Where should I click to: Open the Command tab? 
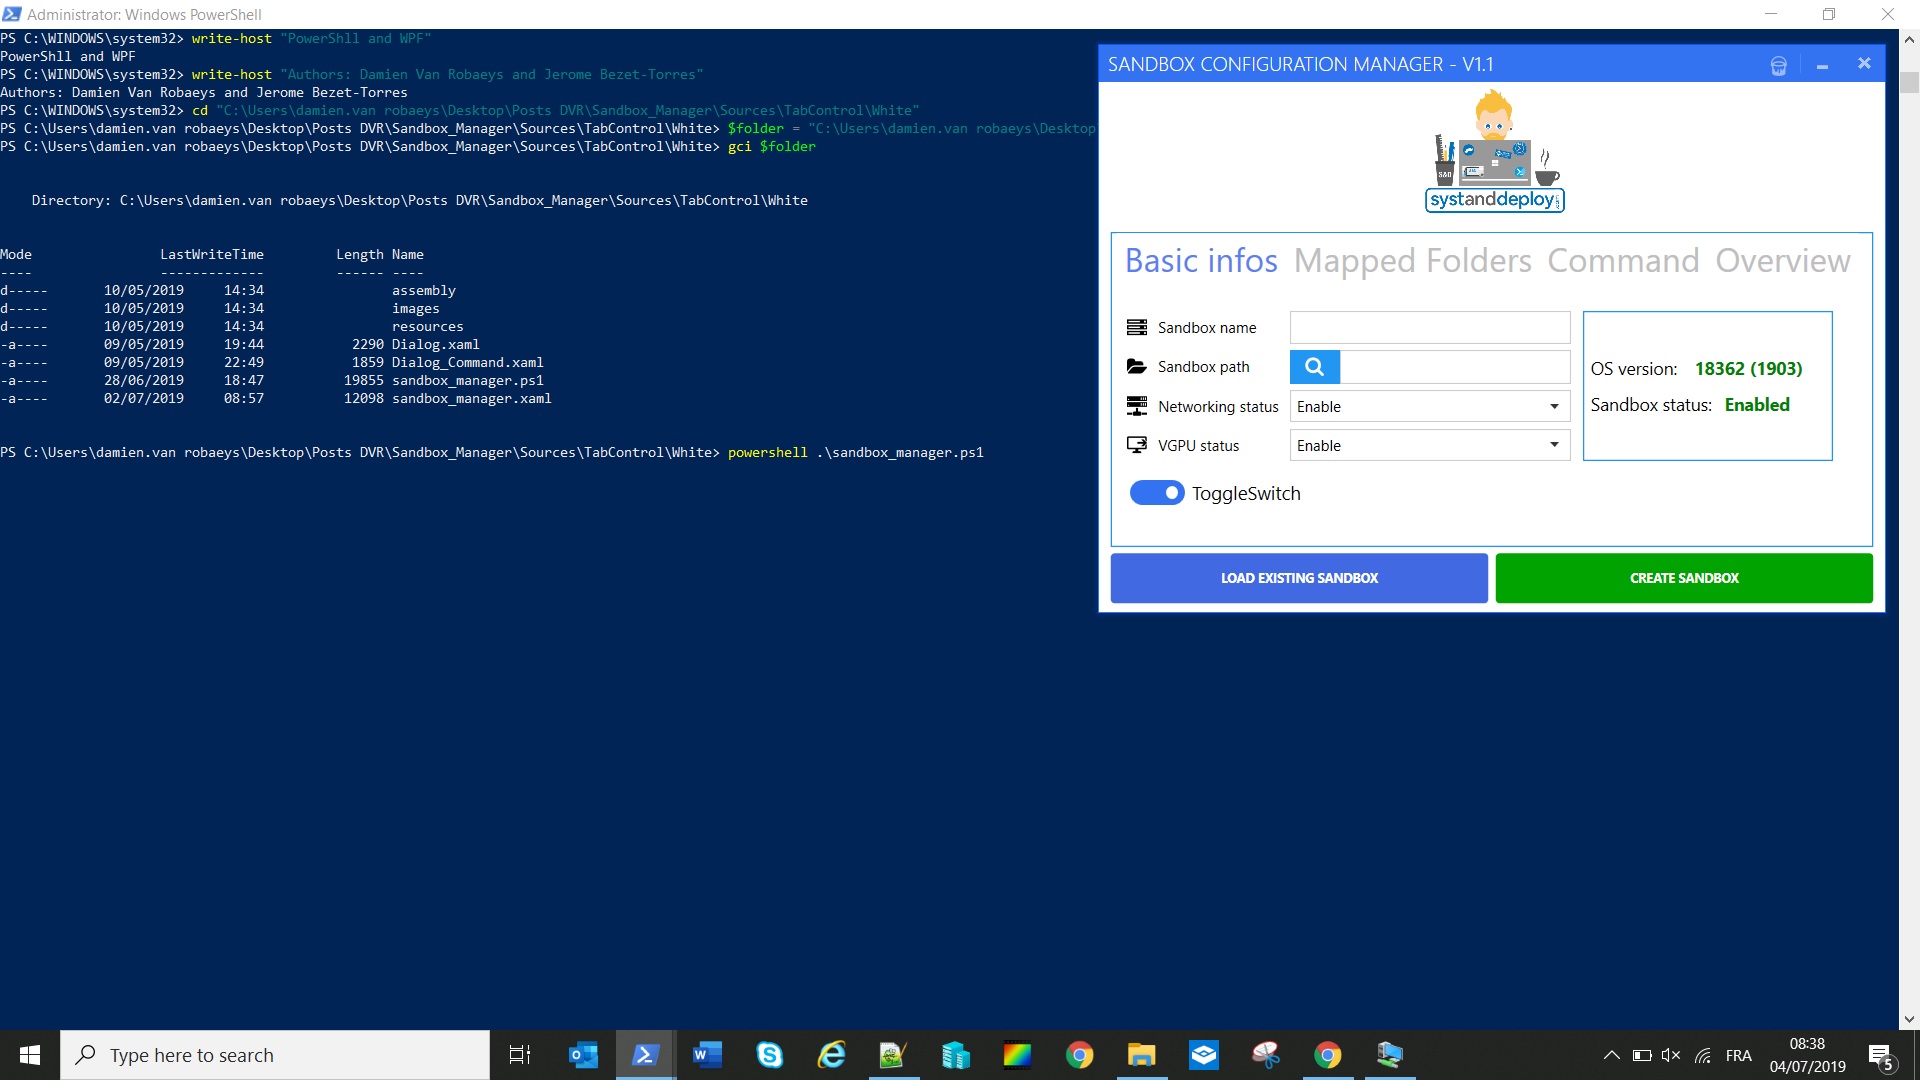(1623, 261)
